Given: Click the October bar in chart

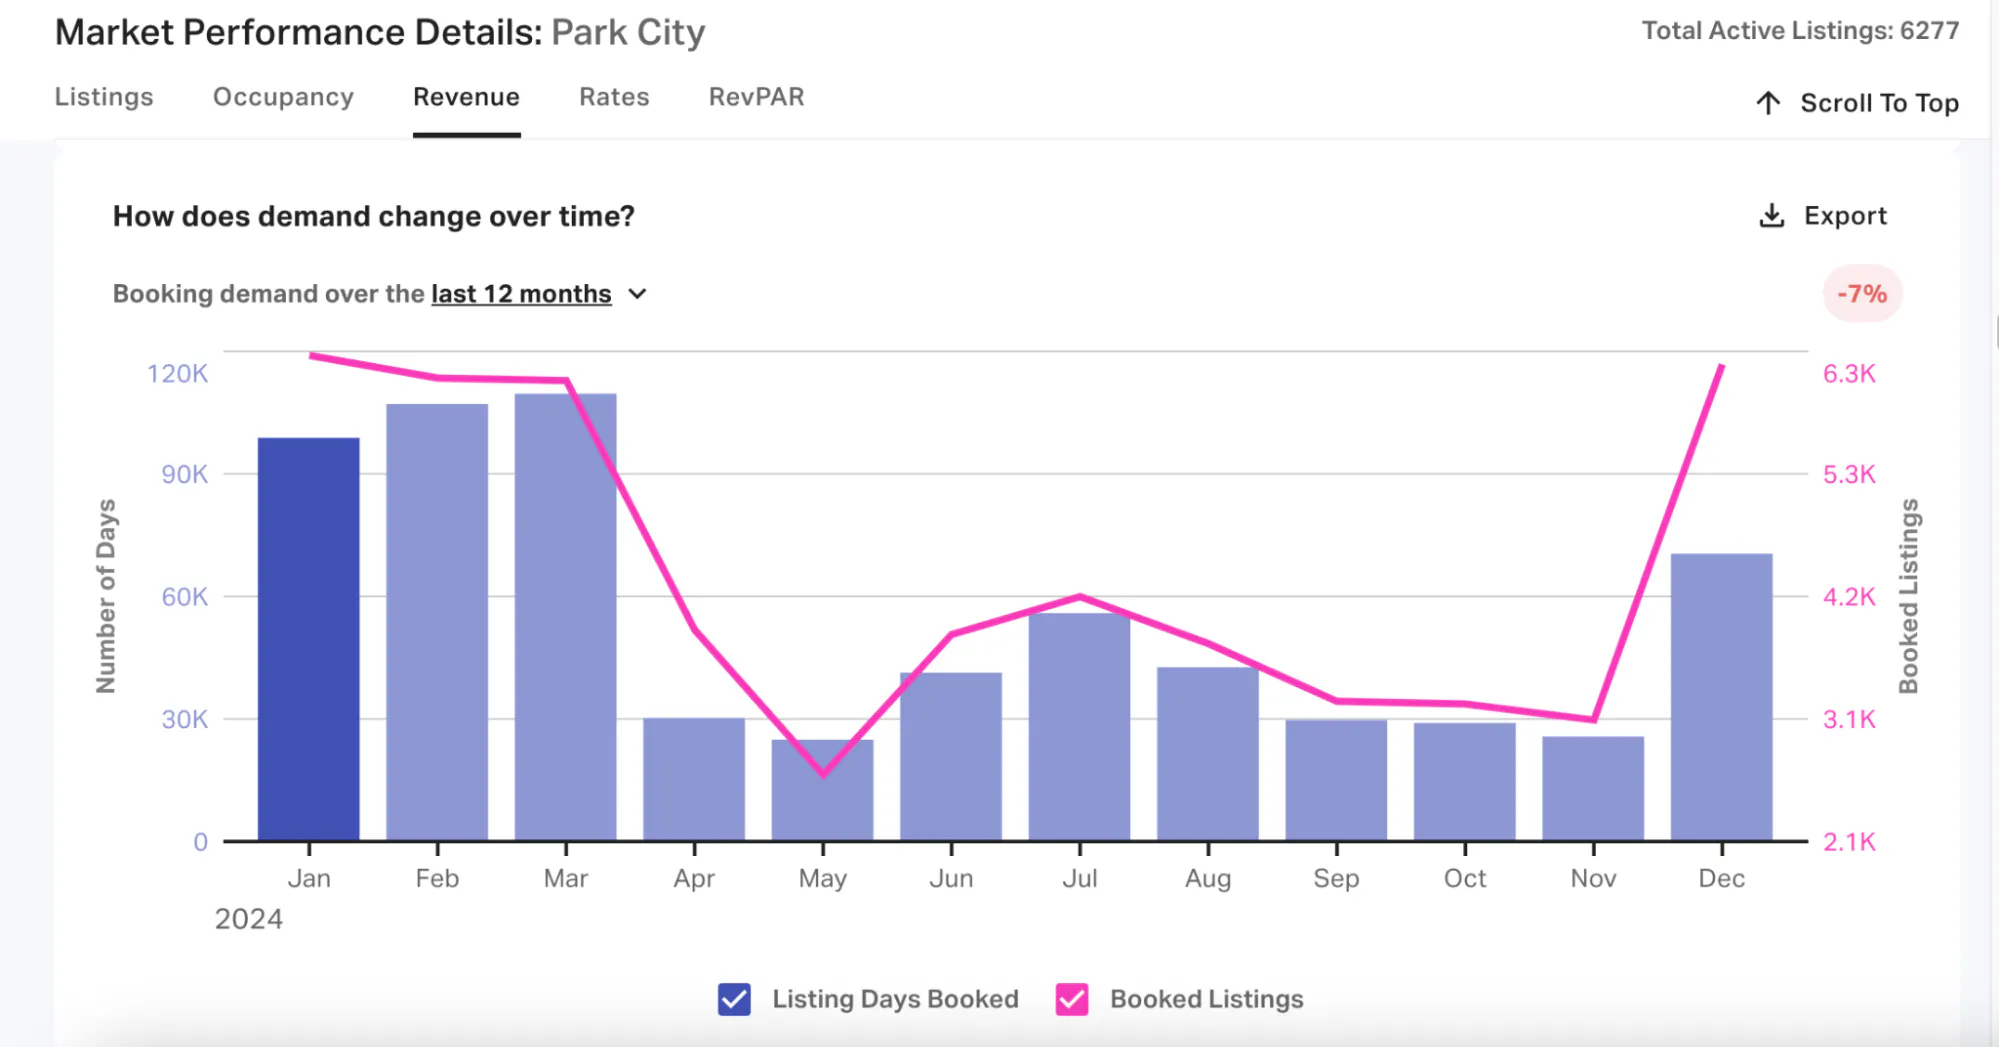Looking at the screenshot, I should 1465,782.
